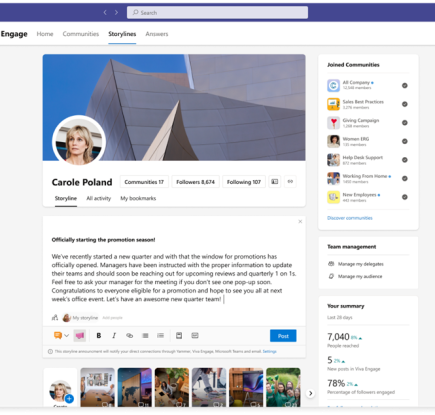Select the orange discussion post type icon

click(x=58, y=335)
